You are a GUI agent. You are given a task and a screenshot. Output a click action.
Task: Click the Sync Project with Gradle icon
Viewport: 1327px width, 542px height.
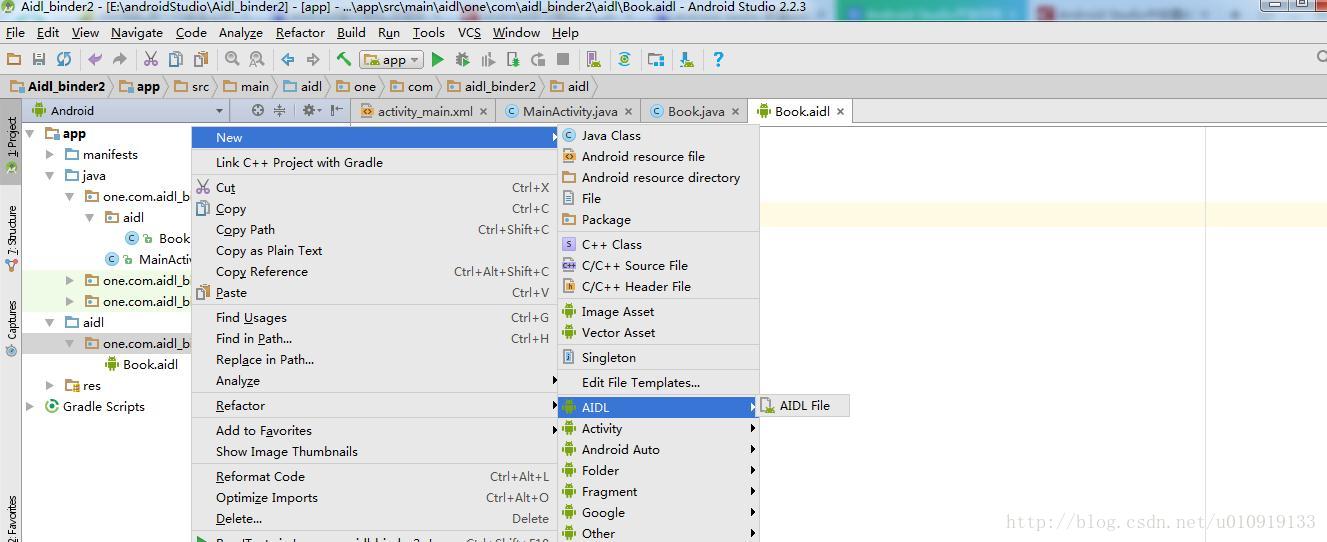pyautogui.click(x=625, y=60)
